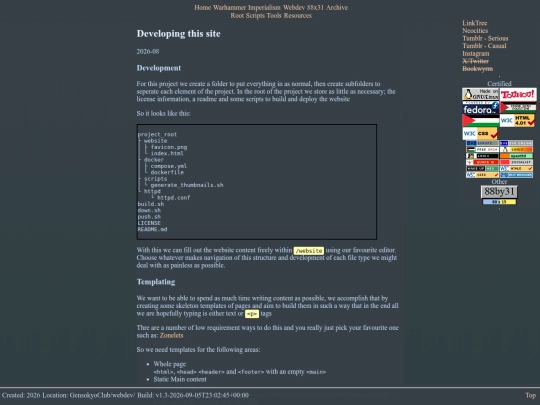
Task: Click 'dockerfile' in the code block
Action: tap(167, 172)
